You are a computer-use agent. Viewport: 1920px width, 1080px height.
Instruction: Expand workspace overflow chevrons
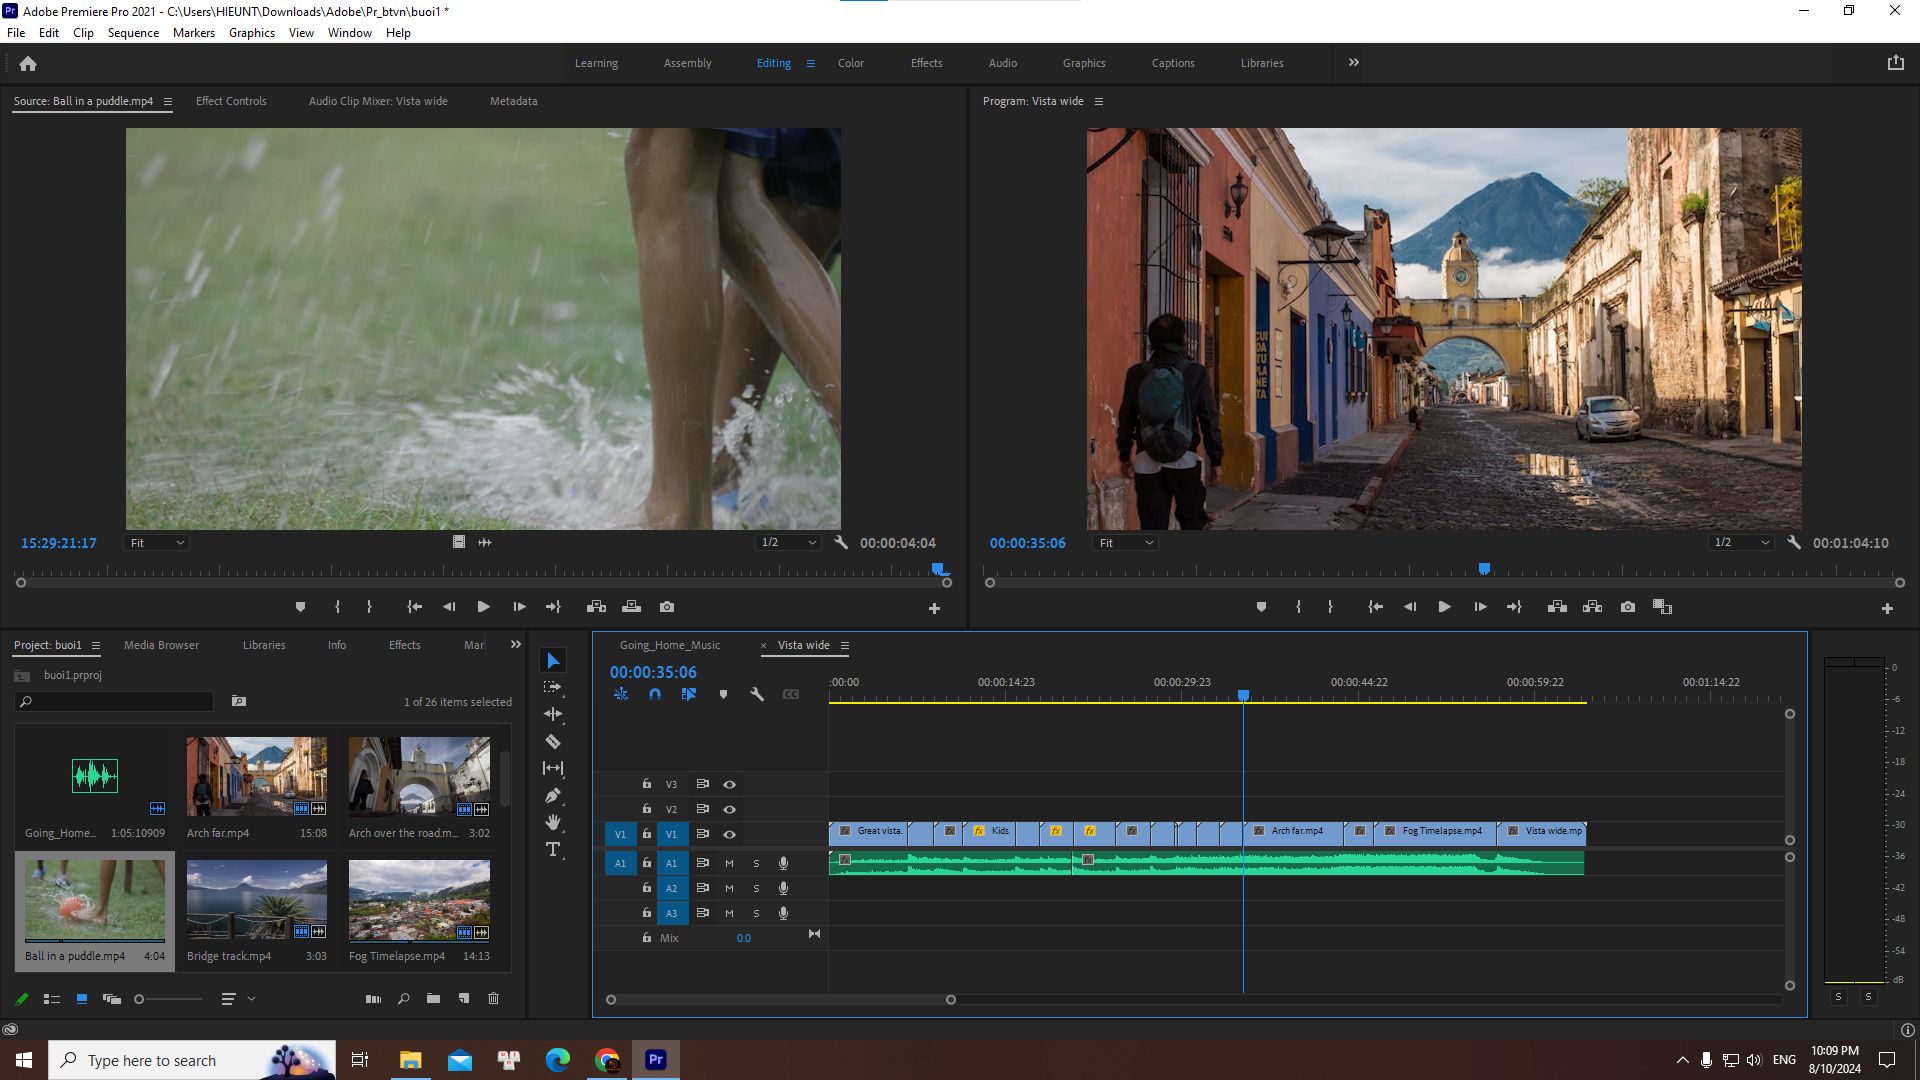[1354, 62]
